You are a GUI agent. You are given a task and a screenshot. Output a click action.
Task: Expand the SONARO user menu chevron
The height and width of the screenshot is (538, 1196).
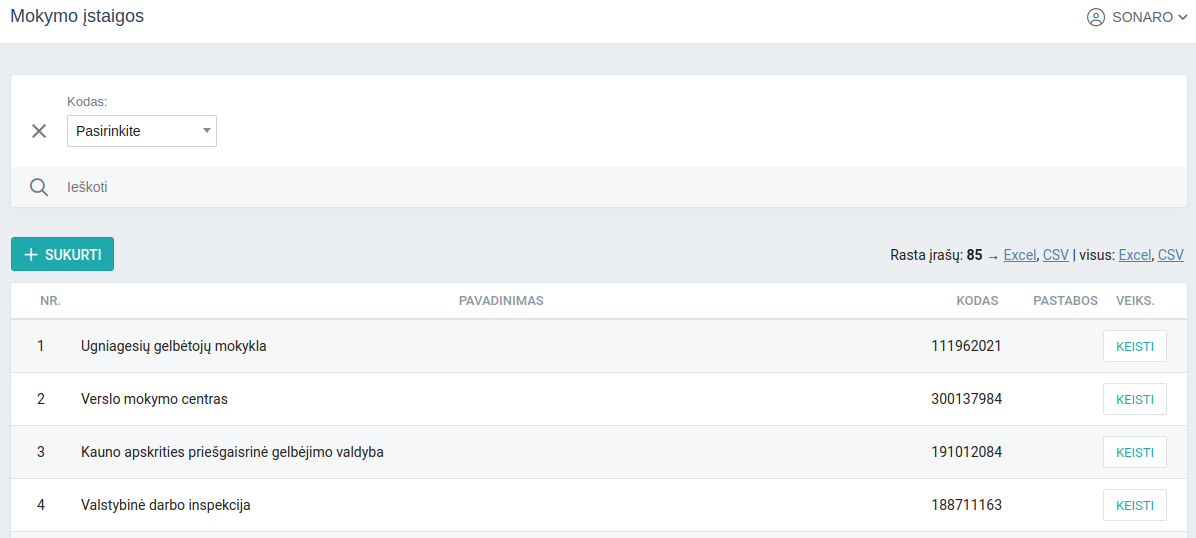(x=1183, y=18)
